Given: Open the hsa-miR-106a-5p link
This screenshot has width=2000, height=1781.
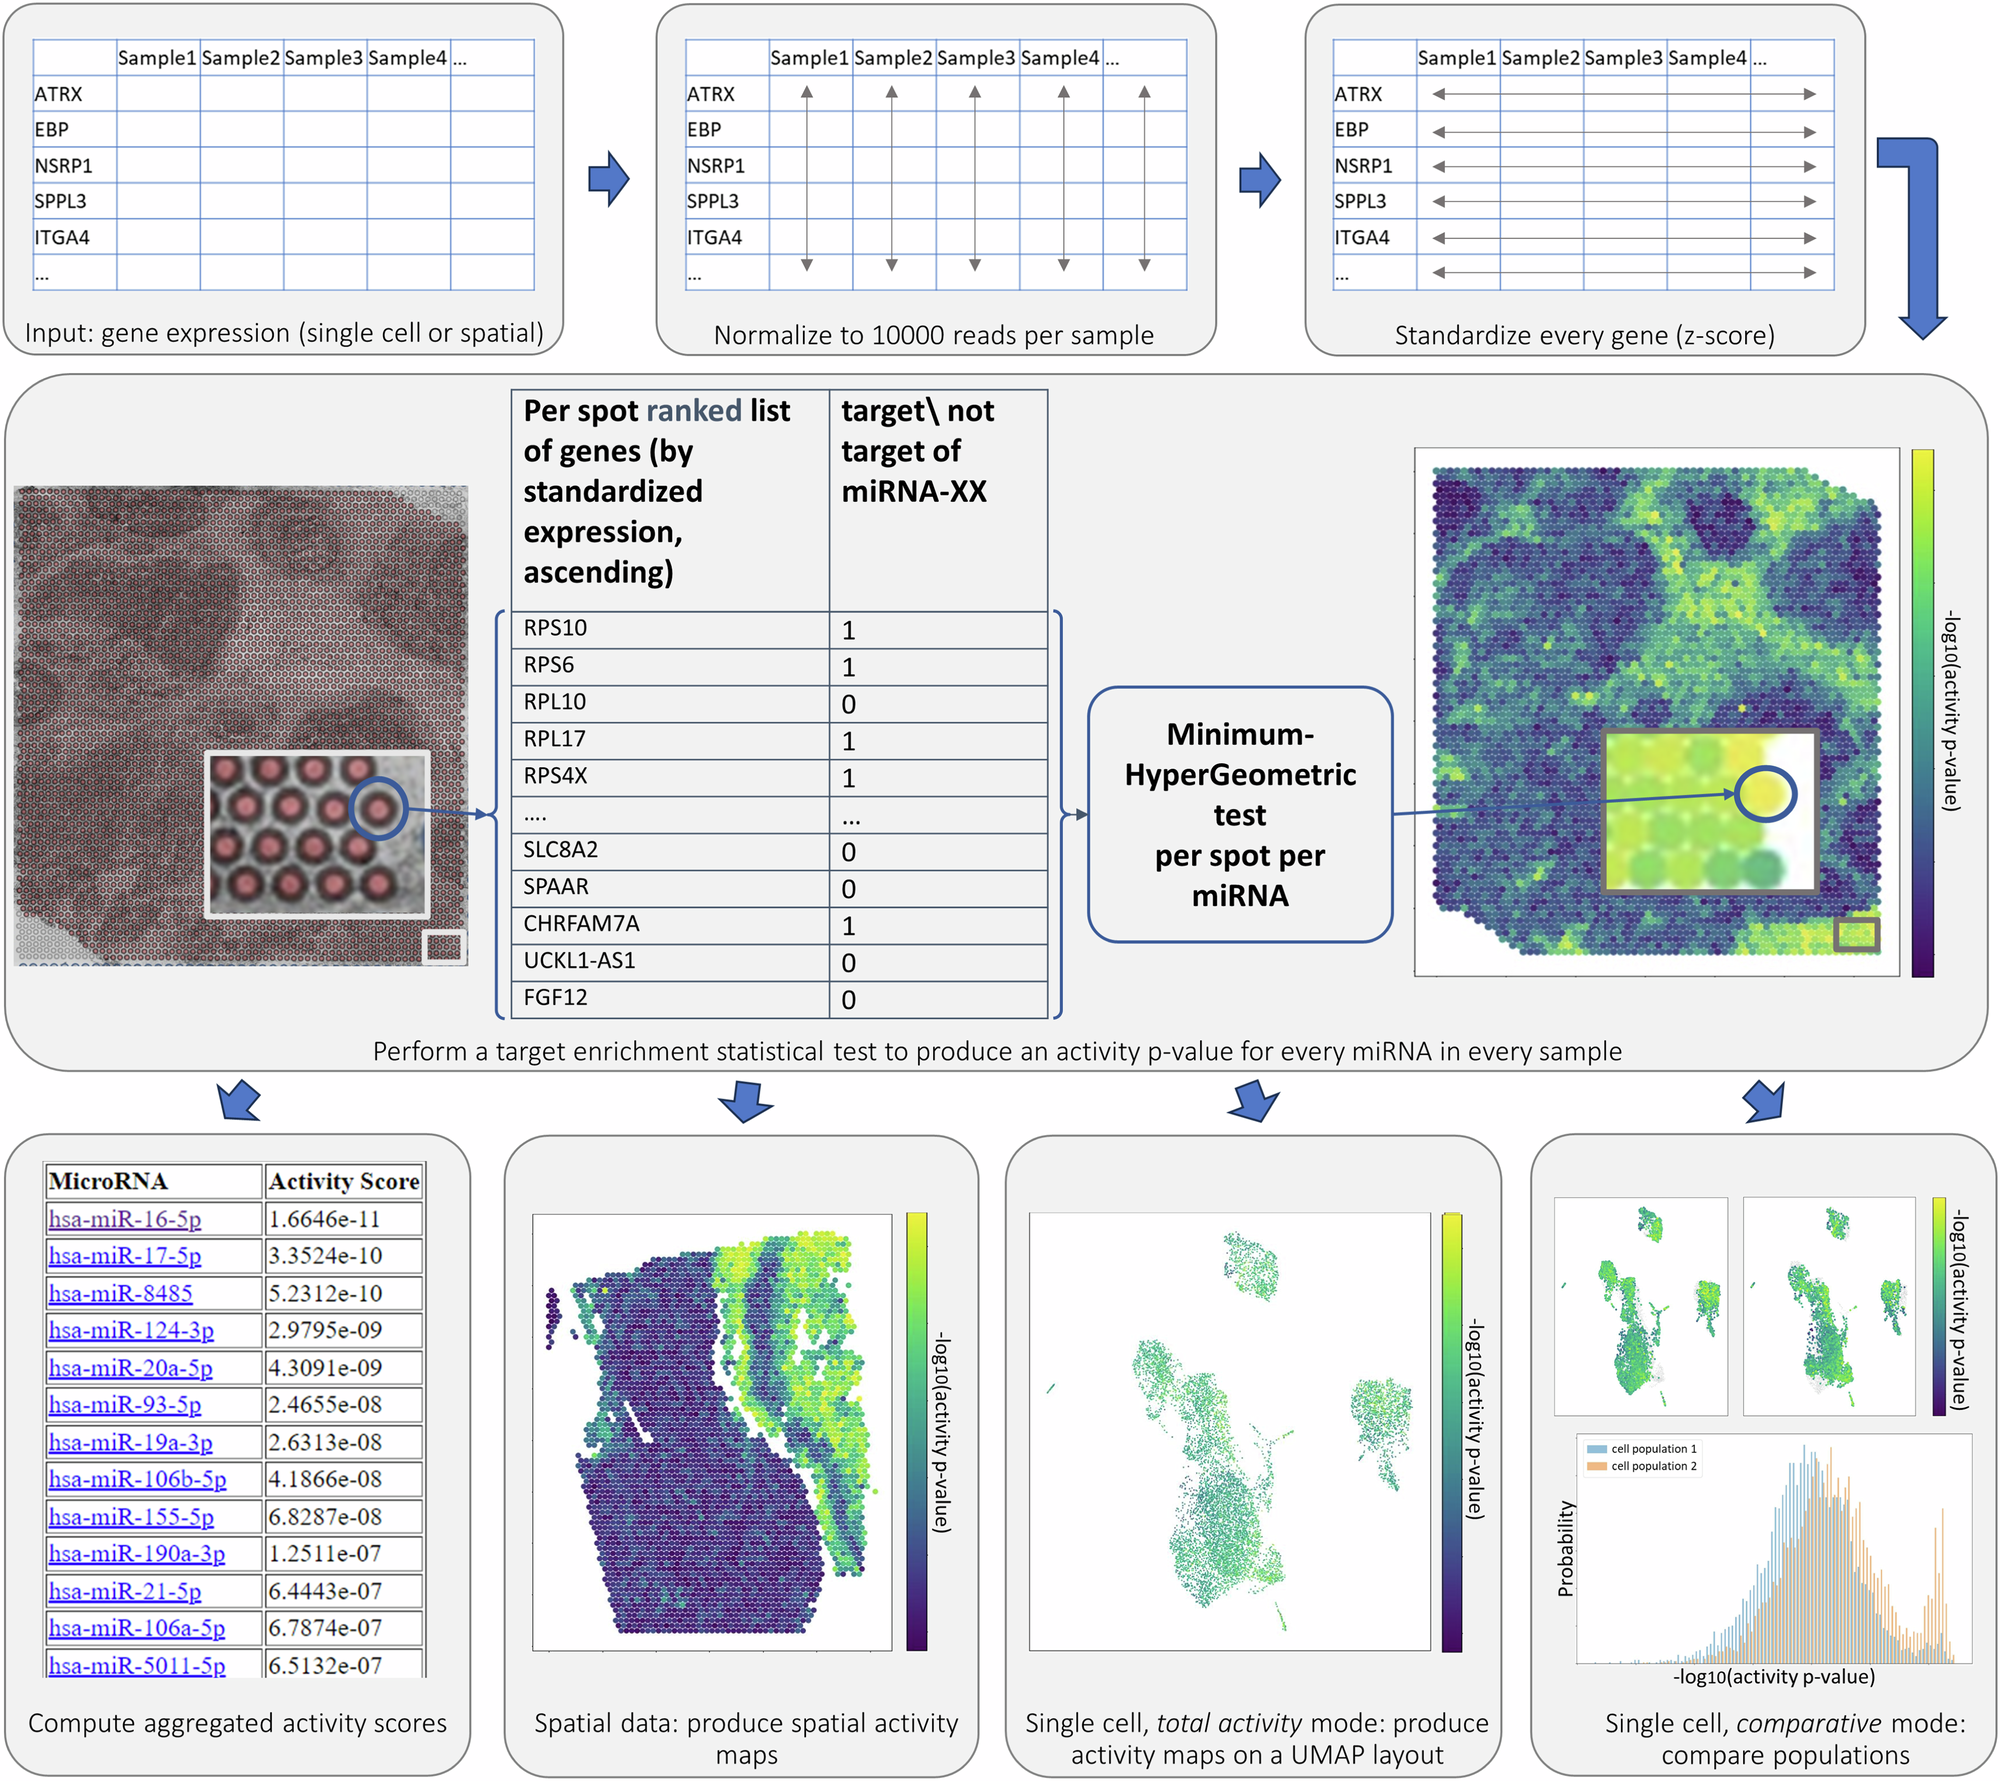Looking at the screenshot, I should (137, 1628).
